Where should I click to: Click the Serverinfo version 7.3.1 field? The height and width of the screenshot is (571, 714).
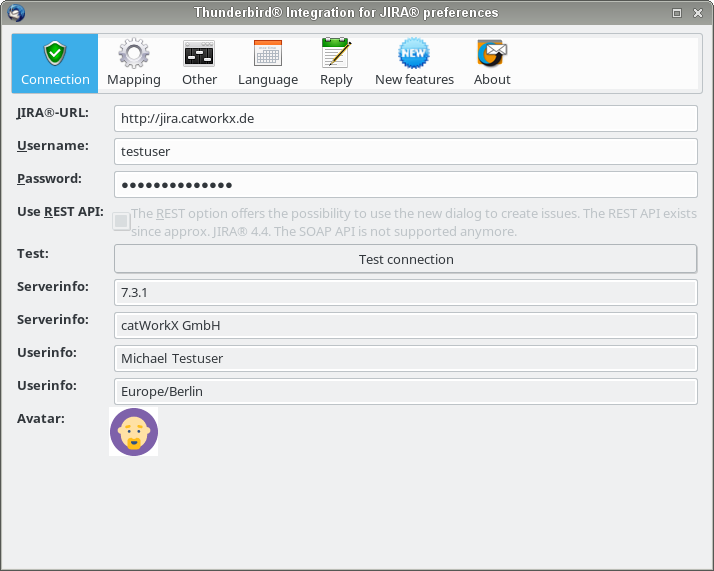[405, 293]
